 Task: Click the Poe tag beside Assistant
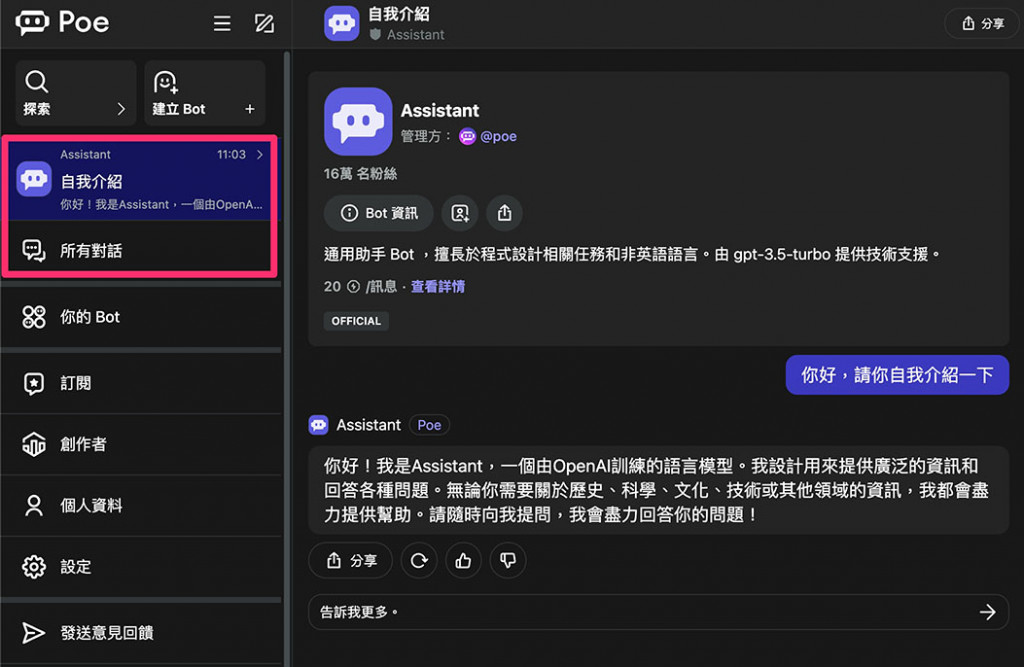click(x=429, y=425)
